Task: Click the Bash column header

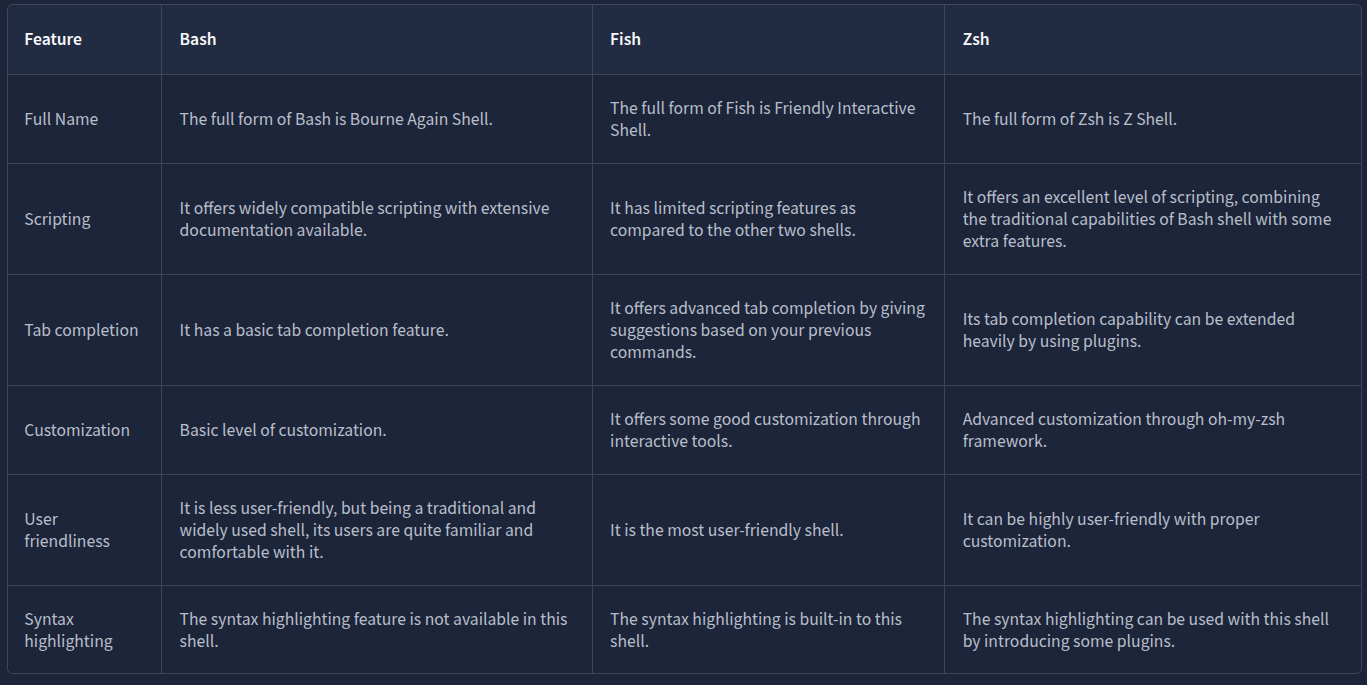Action: (x=198, y=39)
